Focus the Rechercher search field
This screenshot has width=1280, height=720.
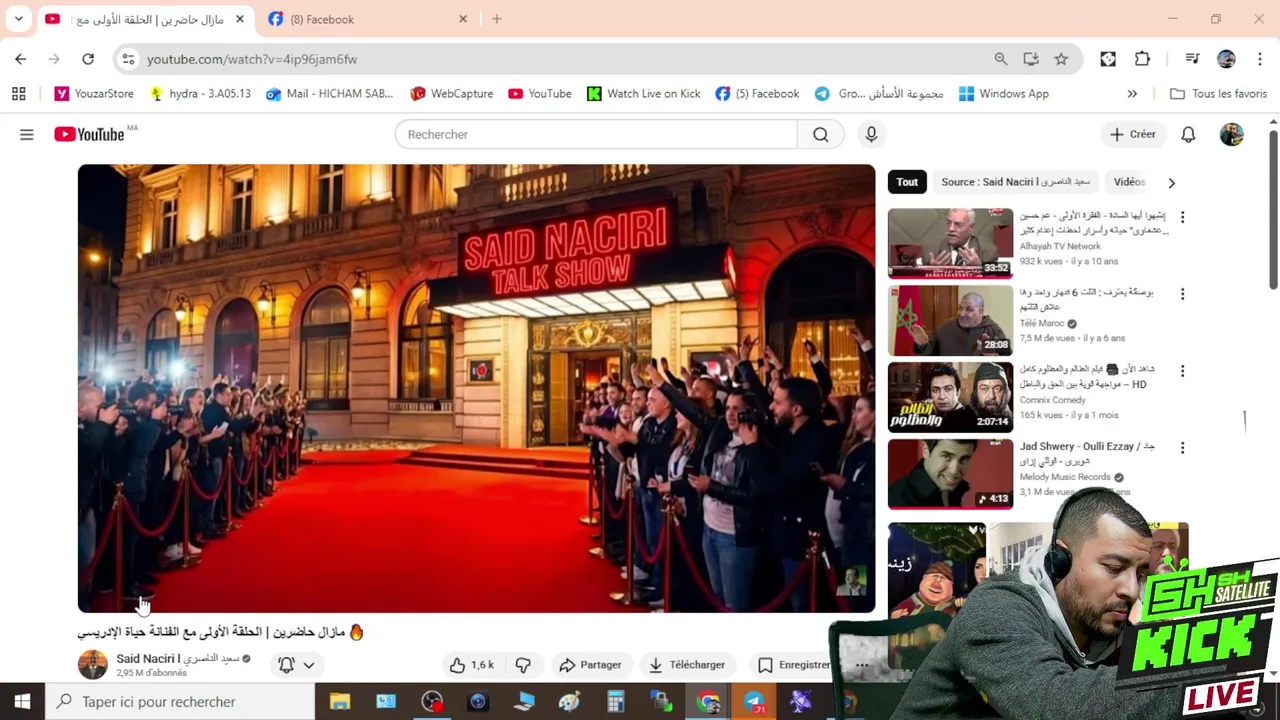point(596,134)
